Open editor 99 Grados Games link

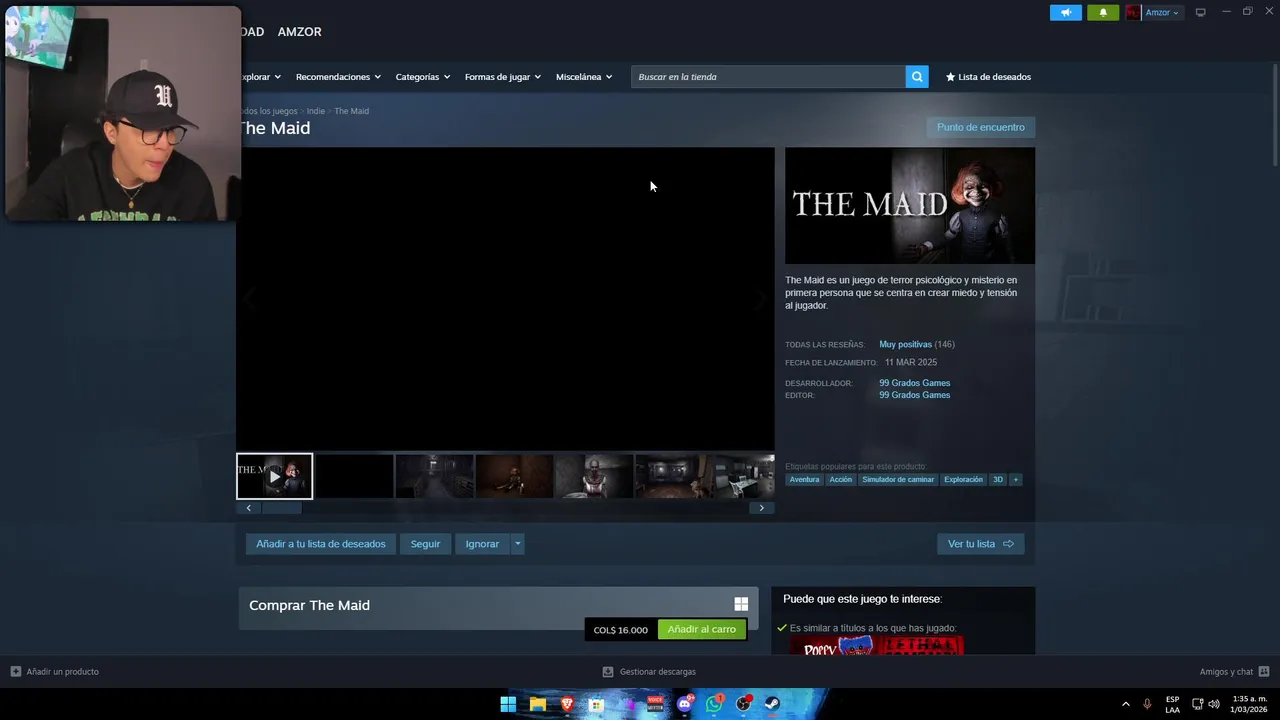coord(914,395)
